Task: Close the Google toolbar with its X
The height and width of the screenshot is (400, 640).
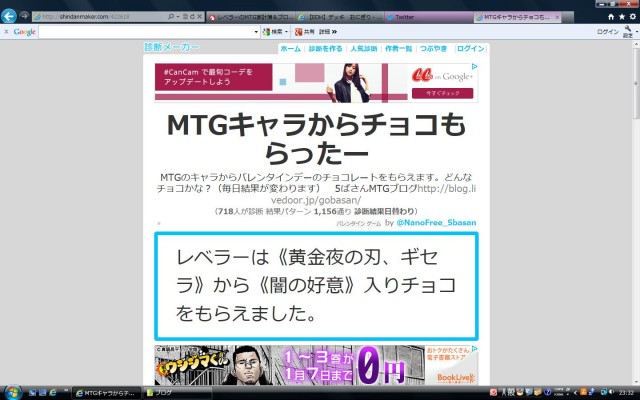Action: tap(6, 31)
